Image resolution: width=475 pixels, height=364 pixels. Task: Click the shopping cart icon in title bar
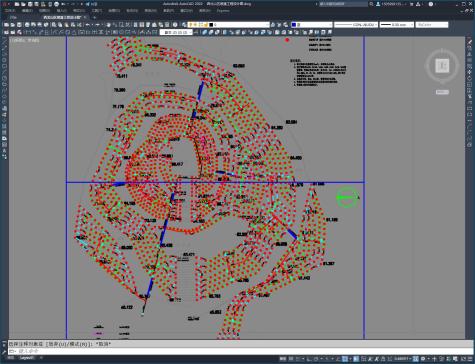(x=411, y=4)
